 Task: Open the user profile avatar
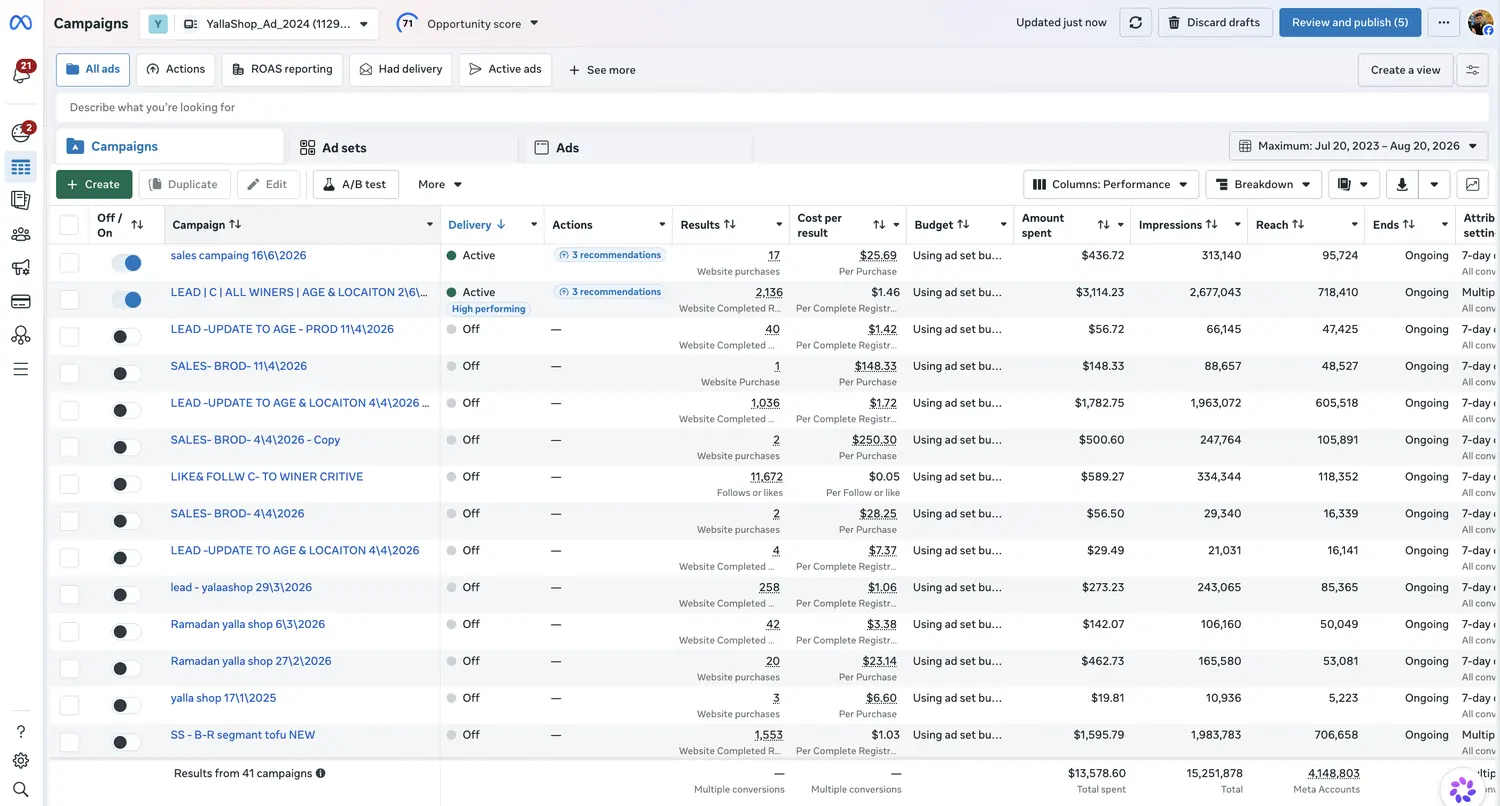(x=1480, y=23)
